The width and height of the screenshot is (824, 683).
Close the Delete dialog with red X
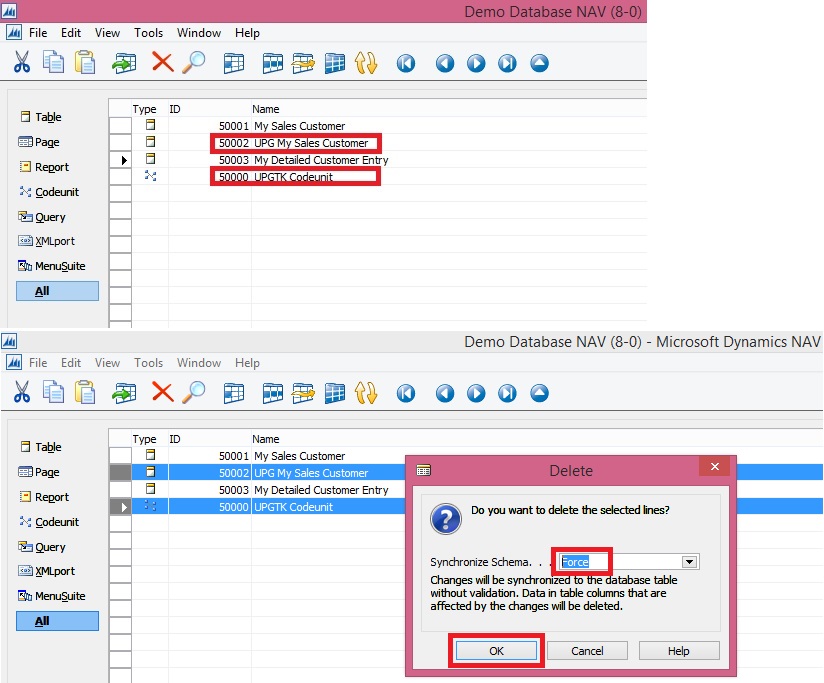[714, 468]
